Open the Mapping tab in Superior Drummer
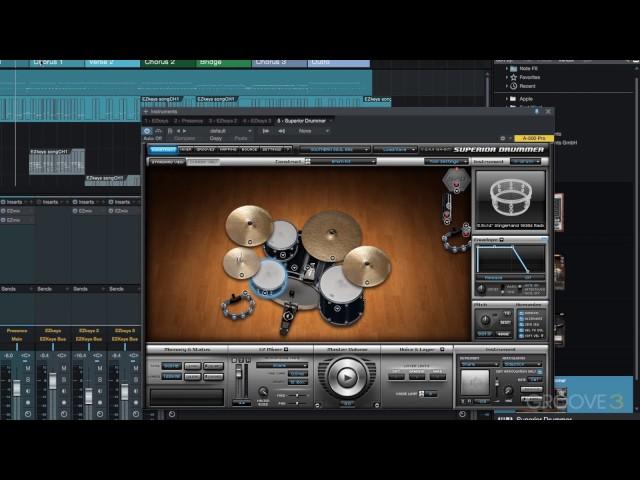640x480 pixels. [x=228, y=149]
